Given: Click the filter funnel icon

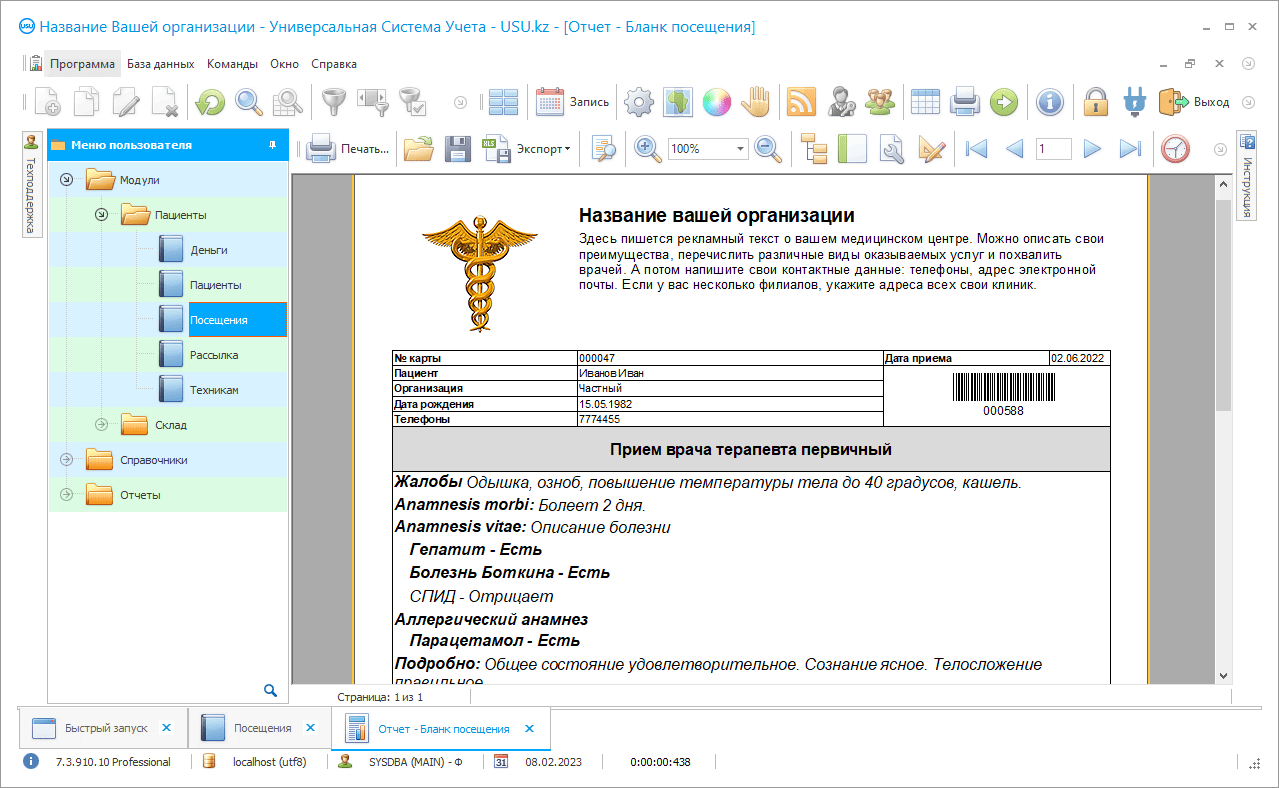Looking at the screenshot, I should coord(332,101).
